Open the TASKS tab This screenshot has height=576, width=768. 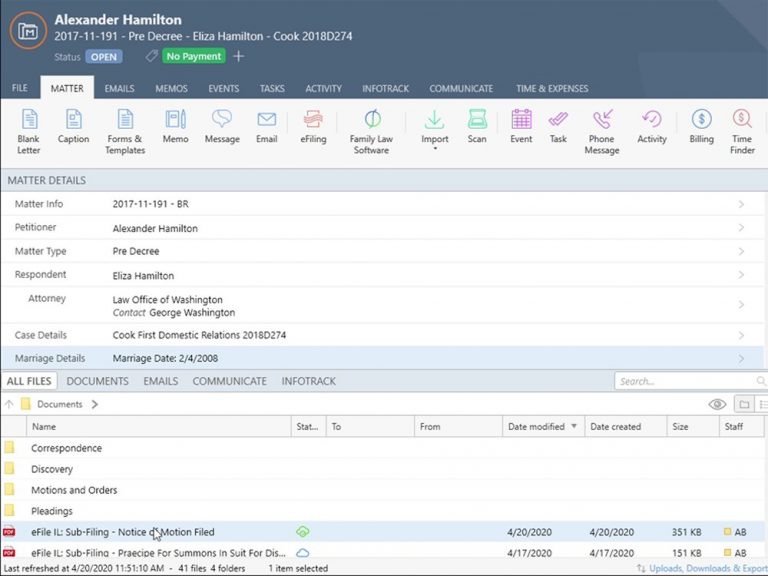click(272, 89)
